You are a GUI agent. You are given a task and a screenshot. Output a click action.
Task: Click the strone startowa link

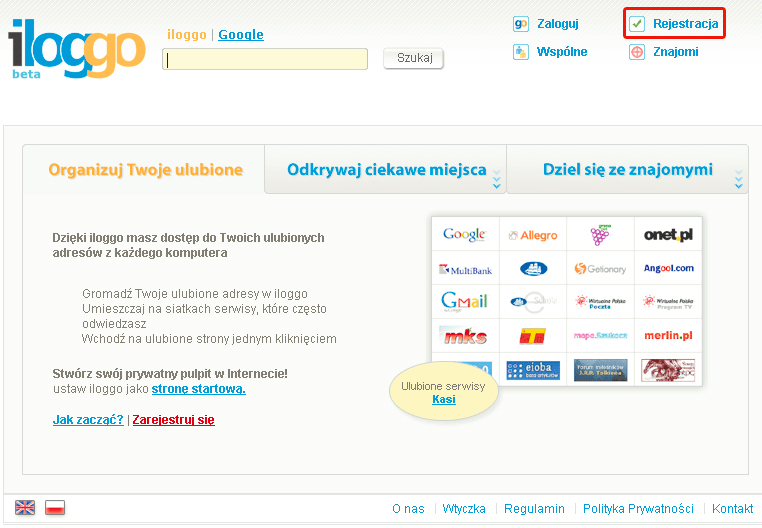[x=198, y=389]
